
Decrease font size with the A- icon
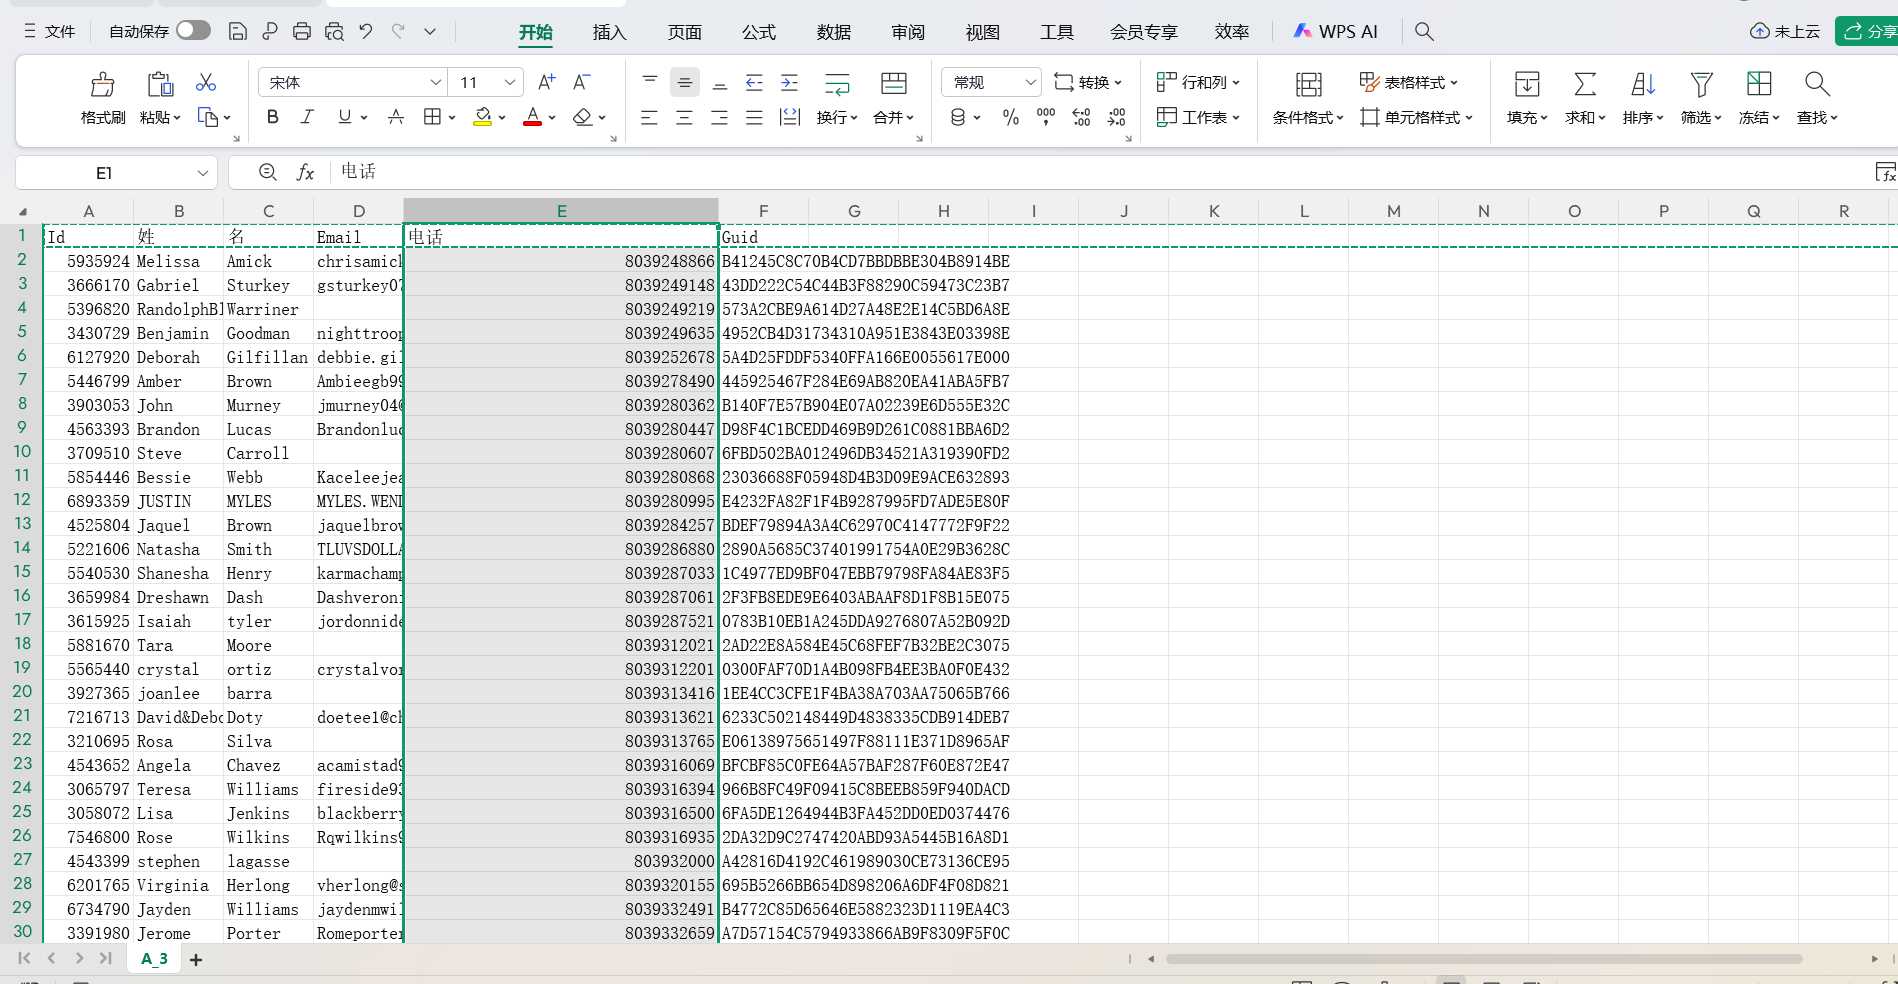582,82
